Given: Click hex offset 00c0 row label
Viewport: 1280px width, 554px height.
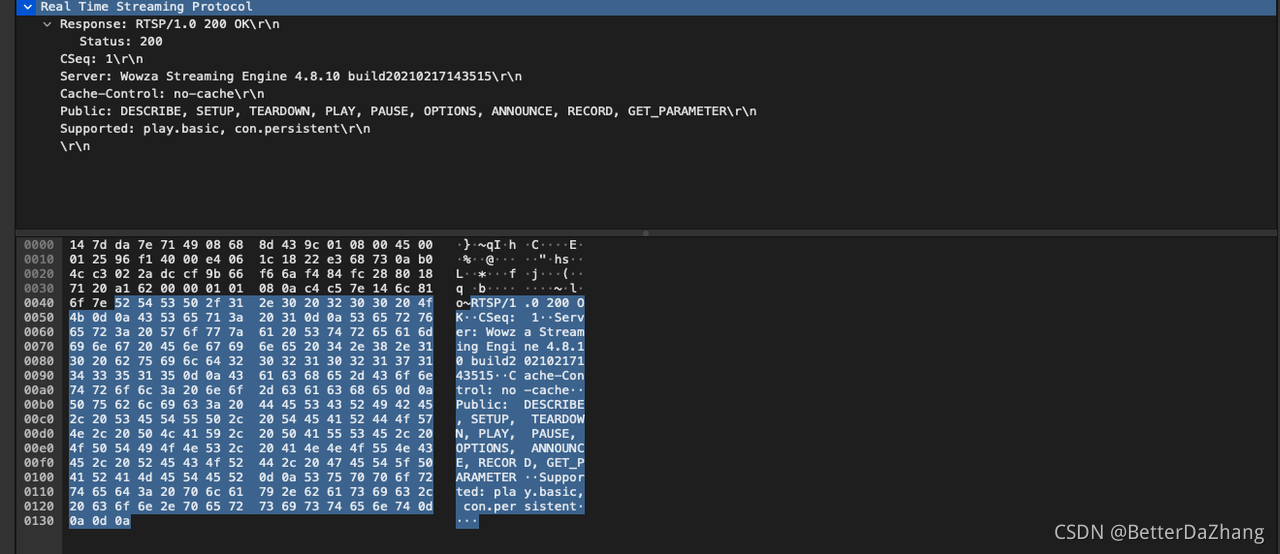Looking at the screenshot, I should pos(38,422).
